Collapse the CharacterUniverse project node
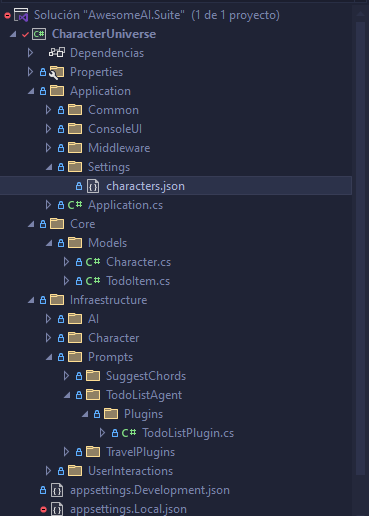The image size is (369, 516). pos(13,34)
